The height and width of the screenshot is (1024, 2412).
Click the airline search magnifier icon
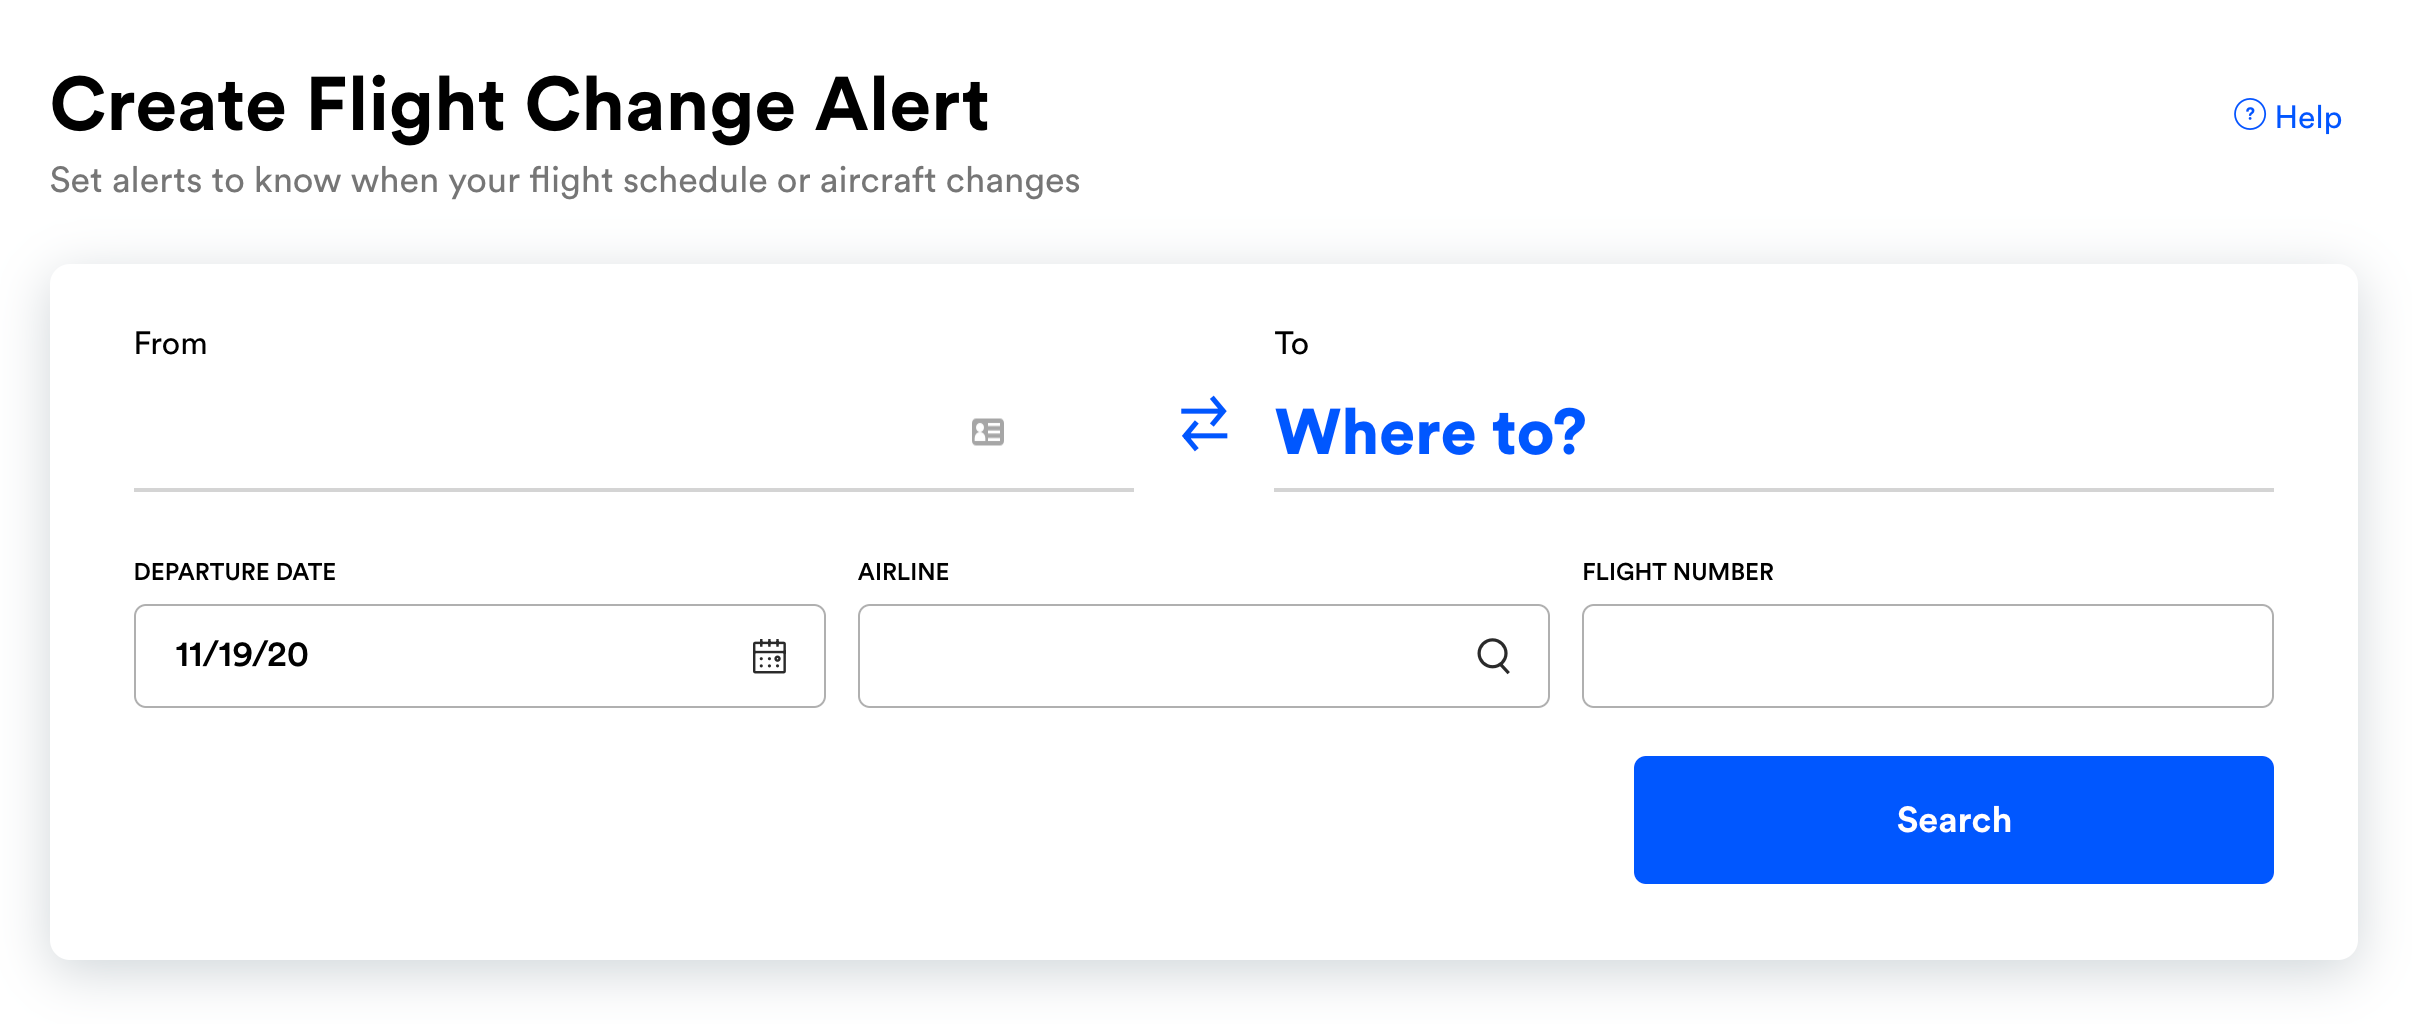click(1493, 656)
